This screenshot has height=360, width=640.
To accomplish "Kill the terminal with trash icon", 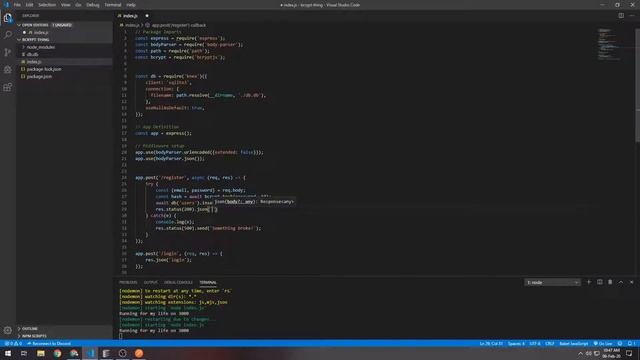I will tap(610, 282).
